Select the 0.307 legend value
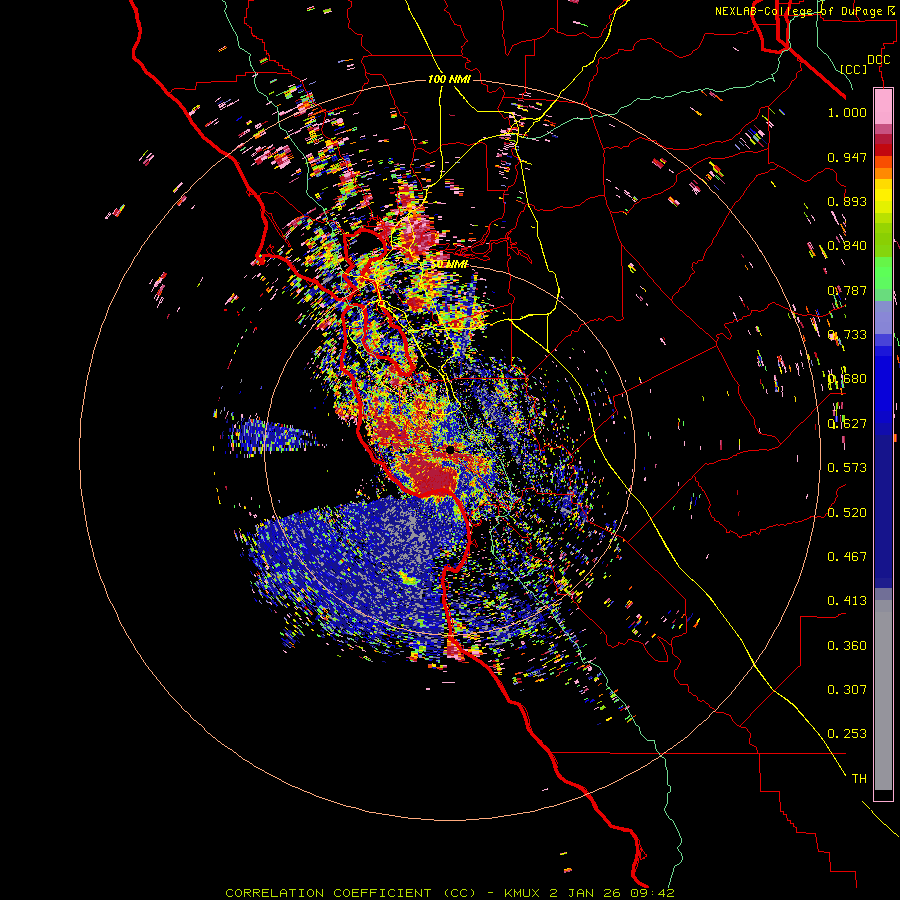This screenshot has width=900, height=900. point(847,690)
